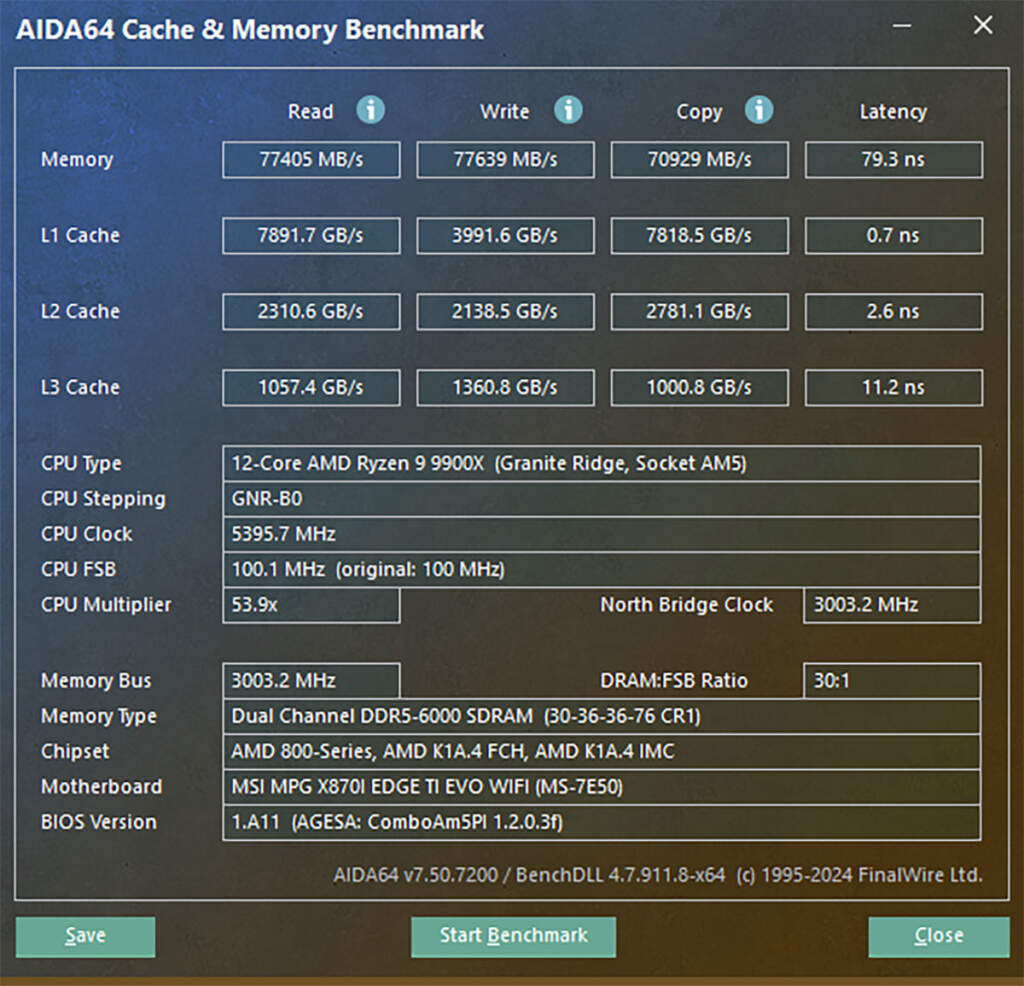Screen dimensions: 1024x986
Task: Start the benchmark run
Action: click(x=513, y=936)
